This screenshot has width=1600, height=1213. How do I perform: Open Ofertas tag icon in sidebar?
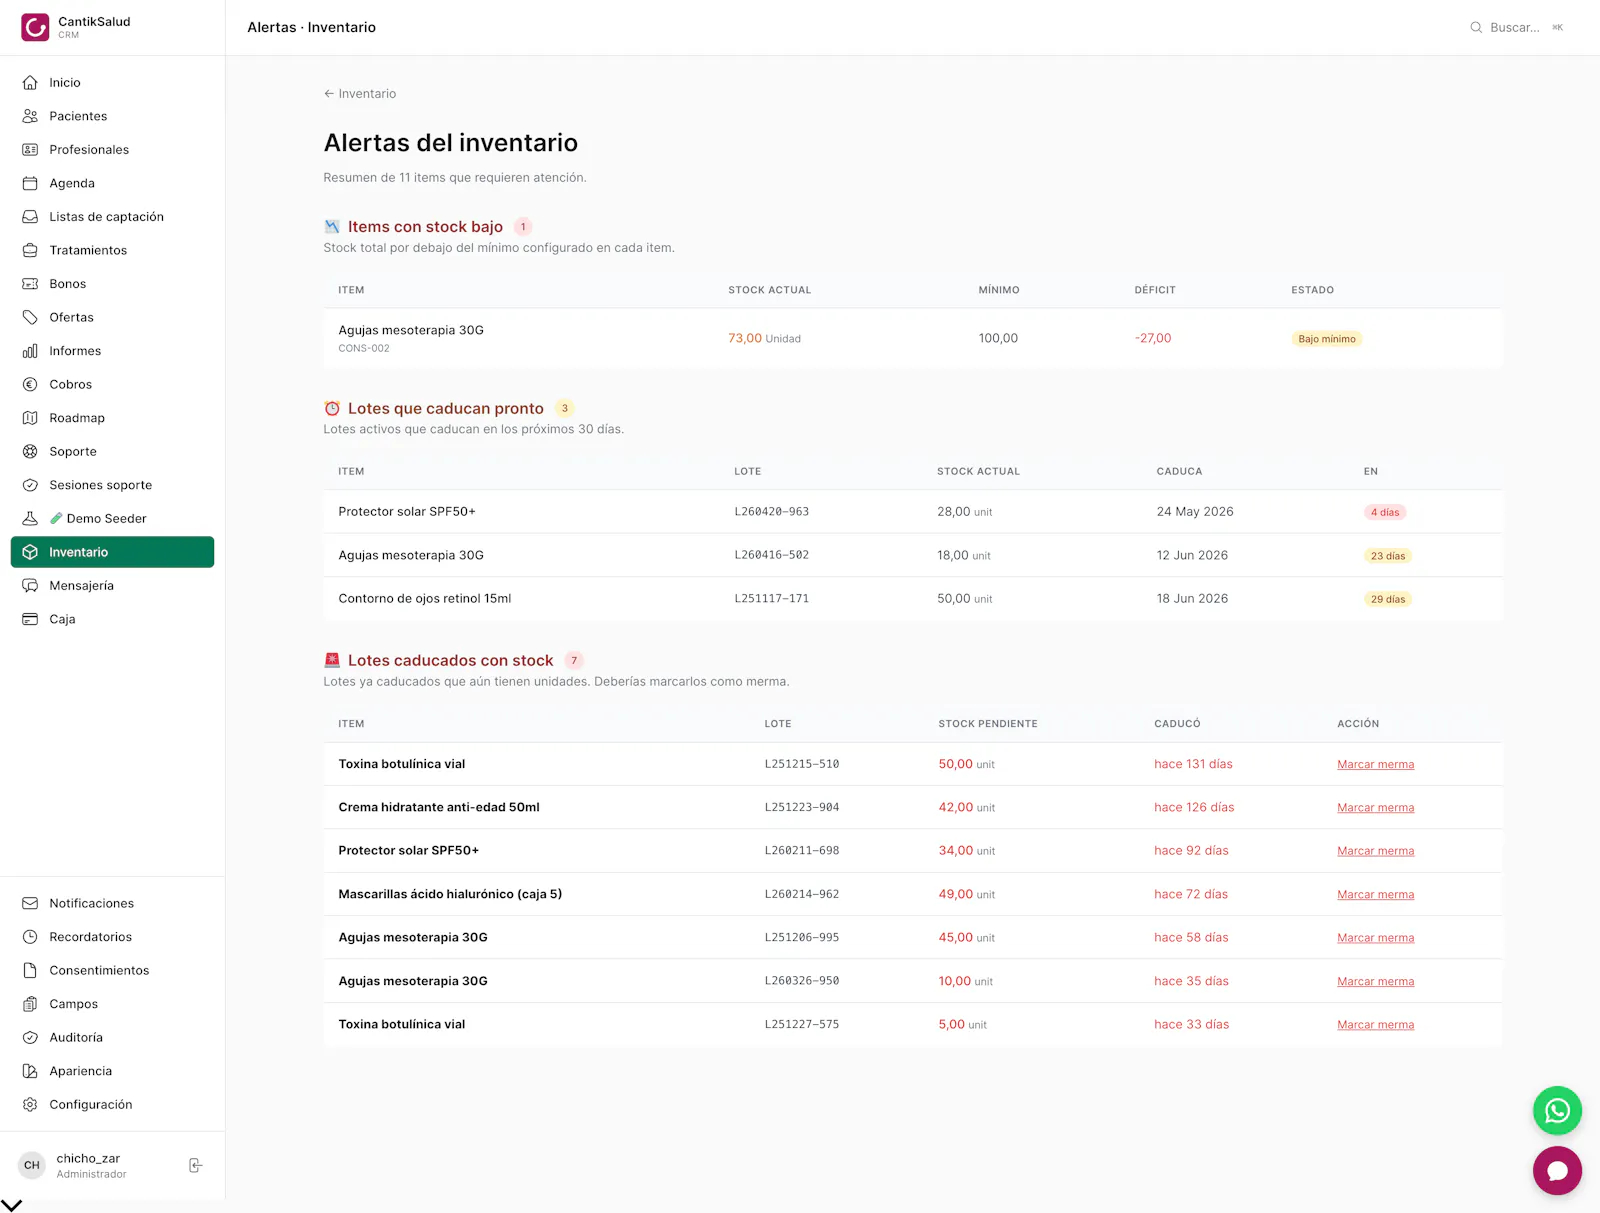(30, 317)
